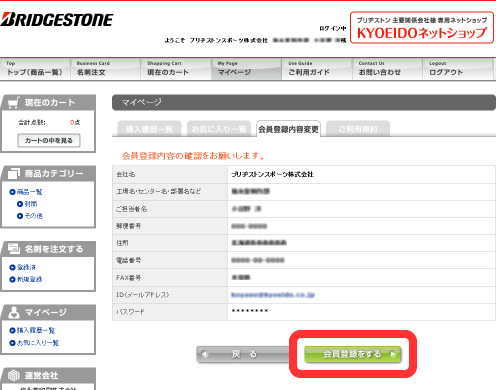Click the 郵便番号 row label
The height and width of the screenshot is (390, 496).
point(128,226)
